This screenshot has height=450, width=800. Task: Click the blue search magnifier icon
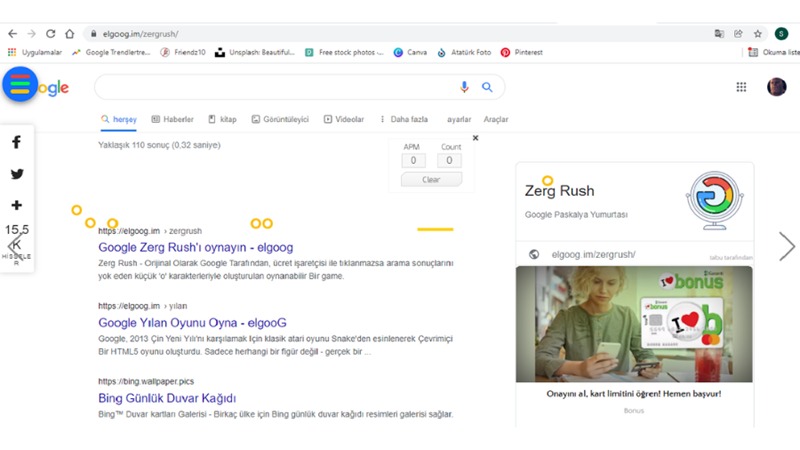[487, 88]
